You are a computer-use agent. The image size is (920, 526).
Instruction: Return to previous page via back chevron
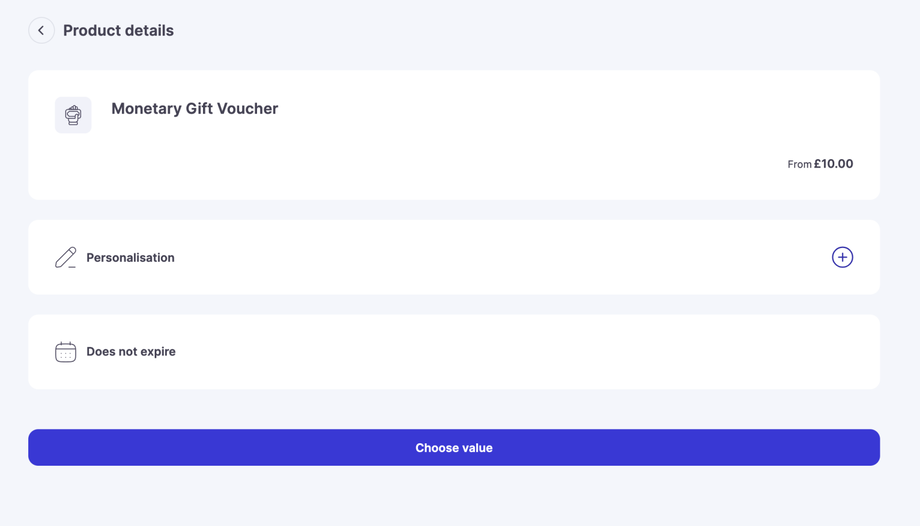(x=41, y=31)
